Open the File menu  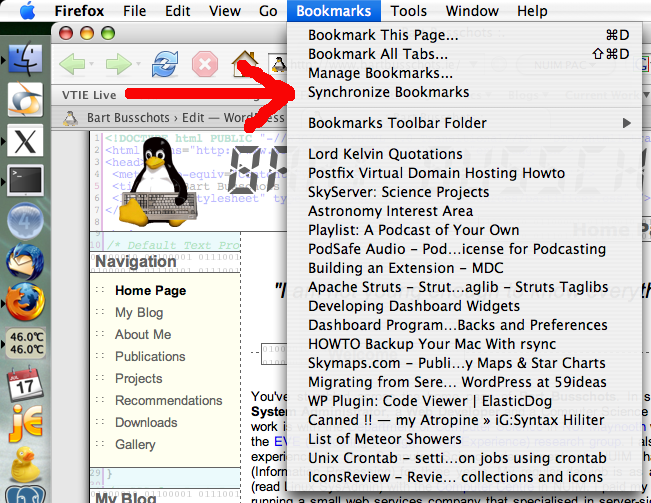135,11
